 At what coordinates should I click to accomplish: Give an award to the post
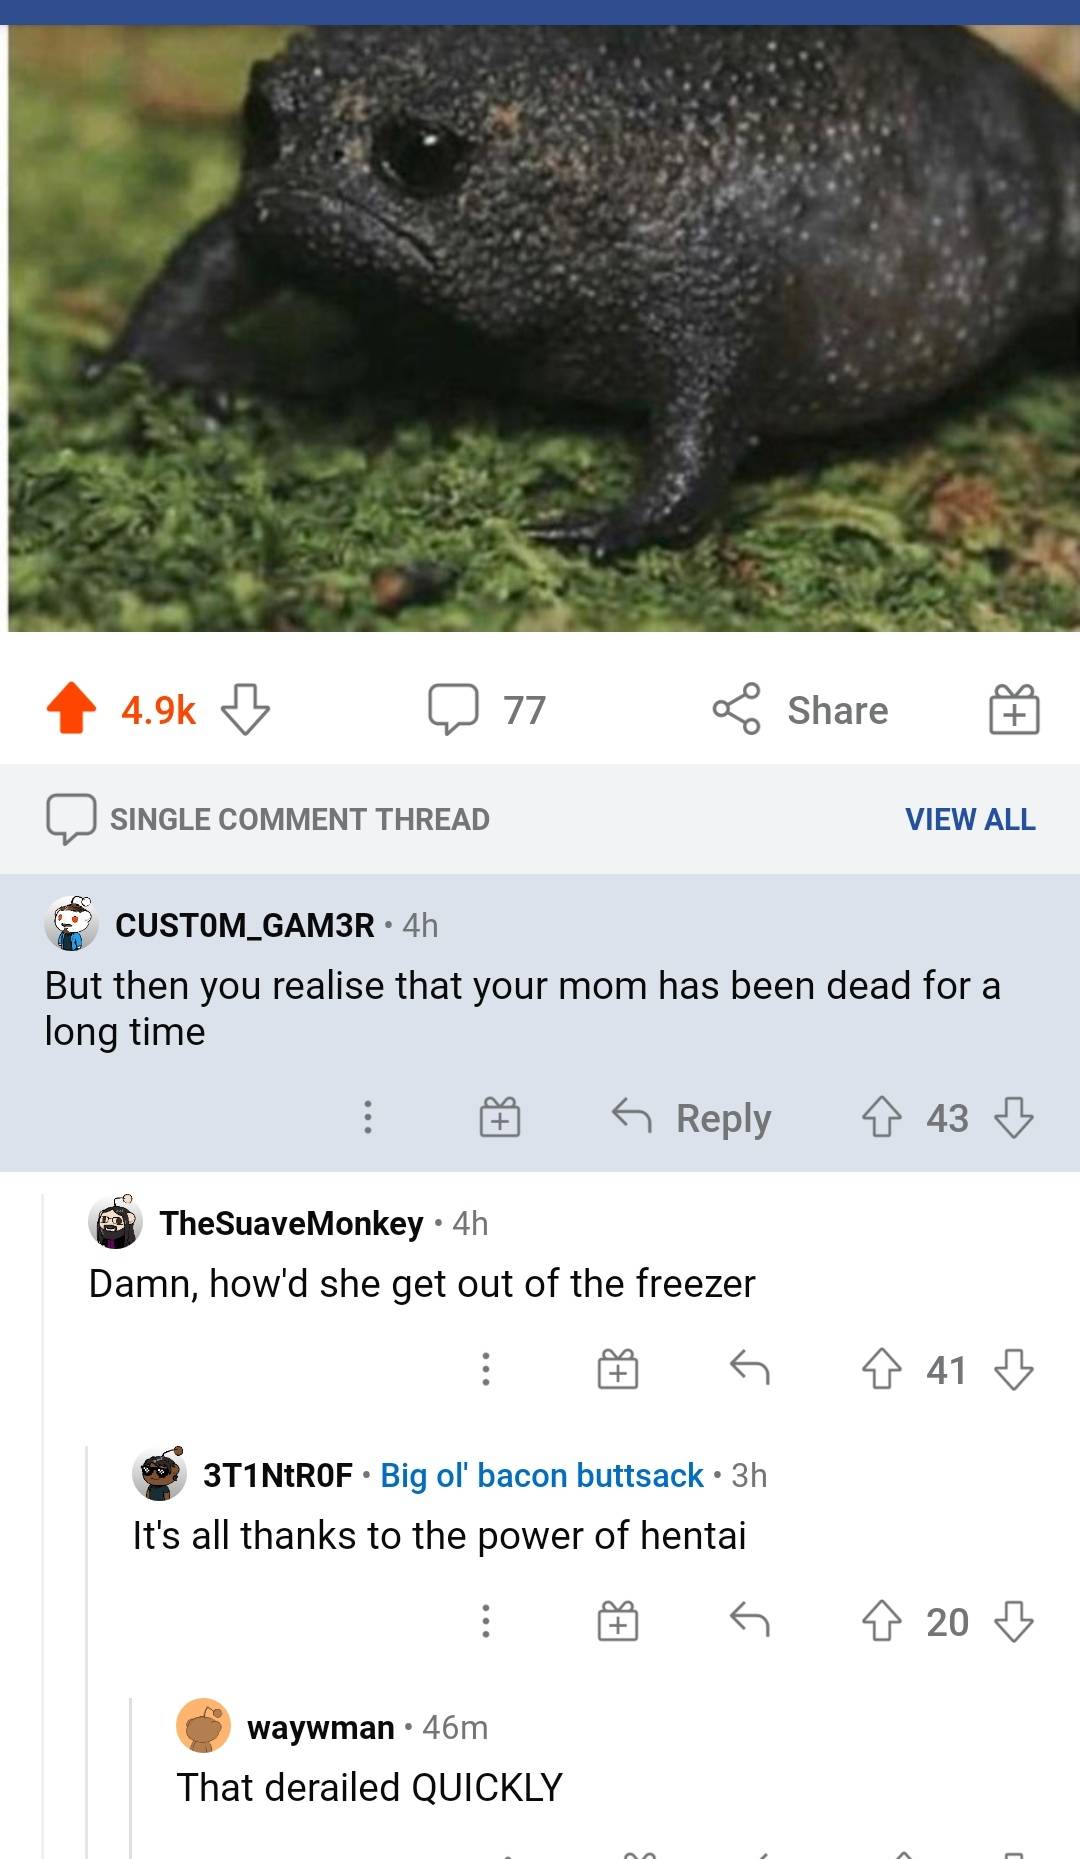1014,709
